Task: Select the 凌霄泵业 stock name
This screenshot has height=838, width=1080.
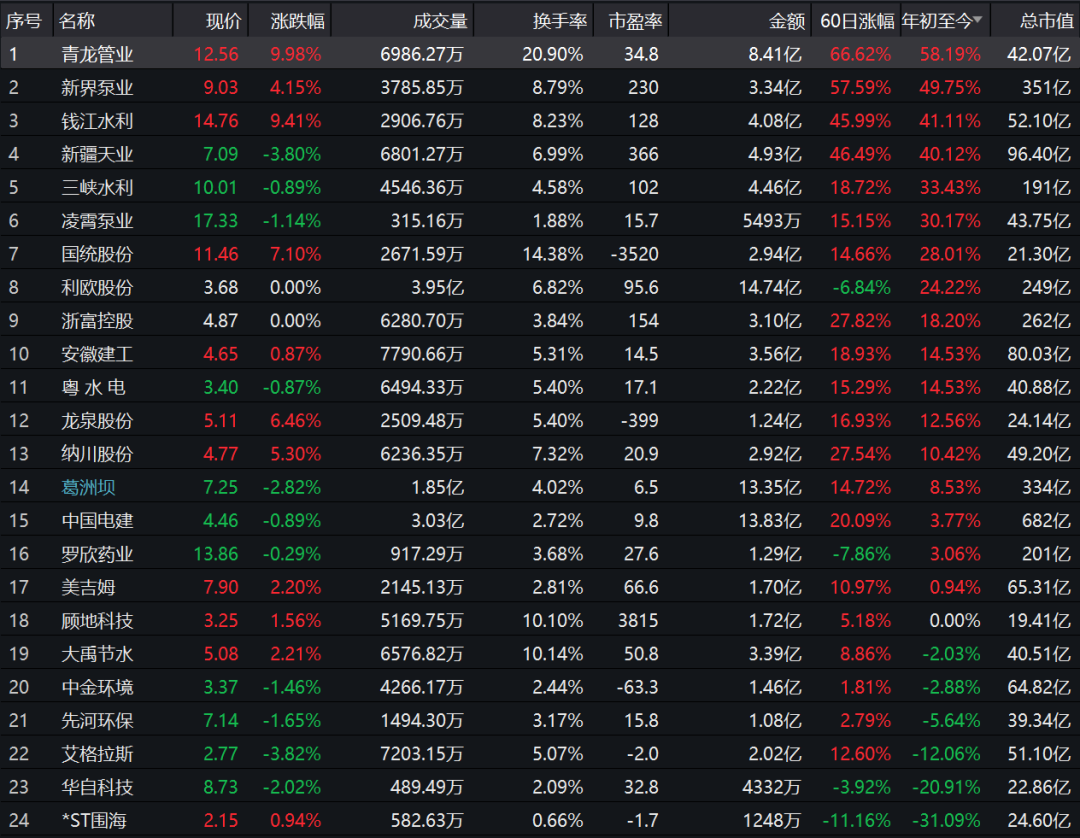Action: click(97, 221)
